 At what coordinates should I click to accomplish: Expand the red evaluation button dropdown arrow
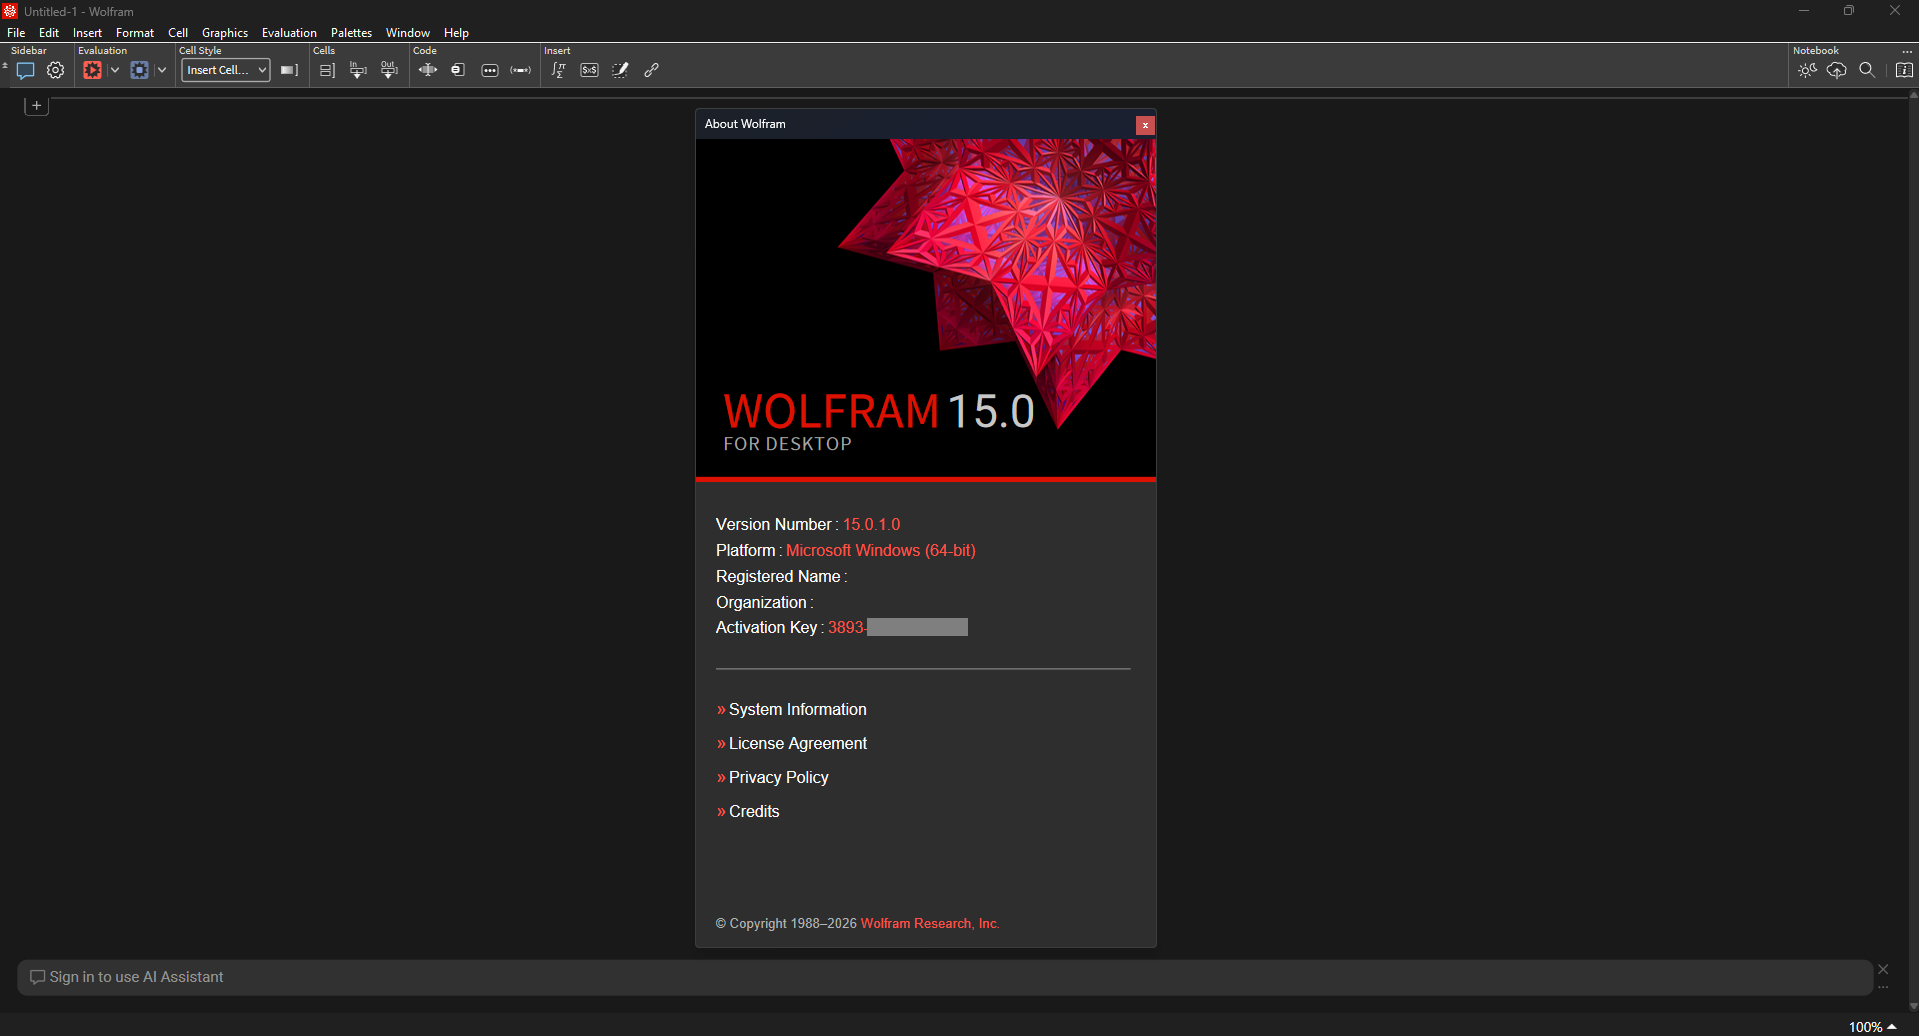[115, 70]
